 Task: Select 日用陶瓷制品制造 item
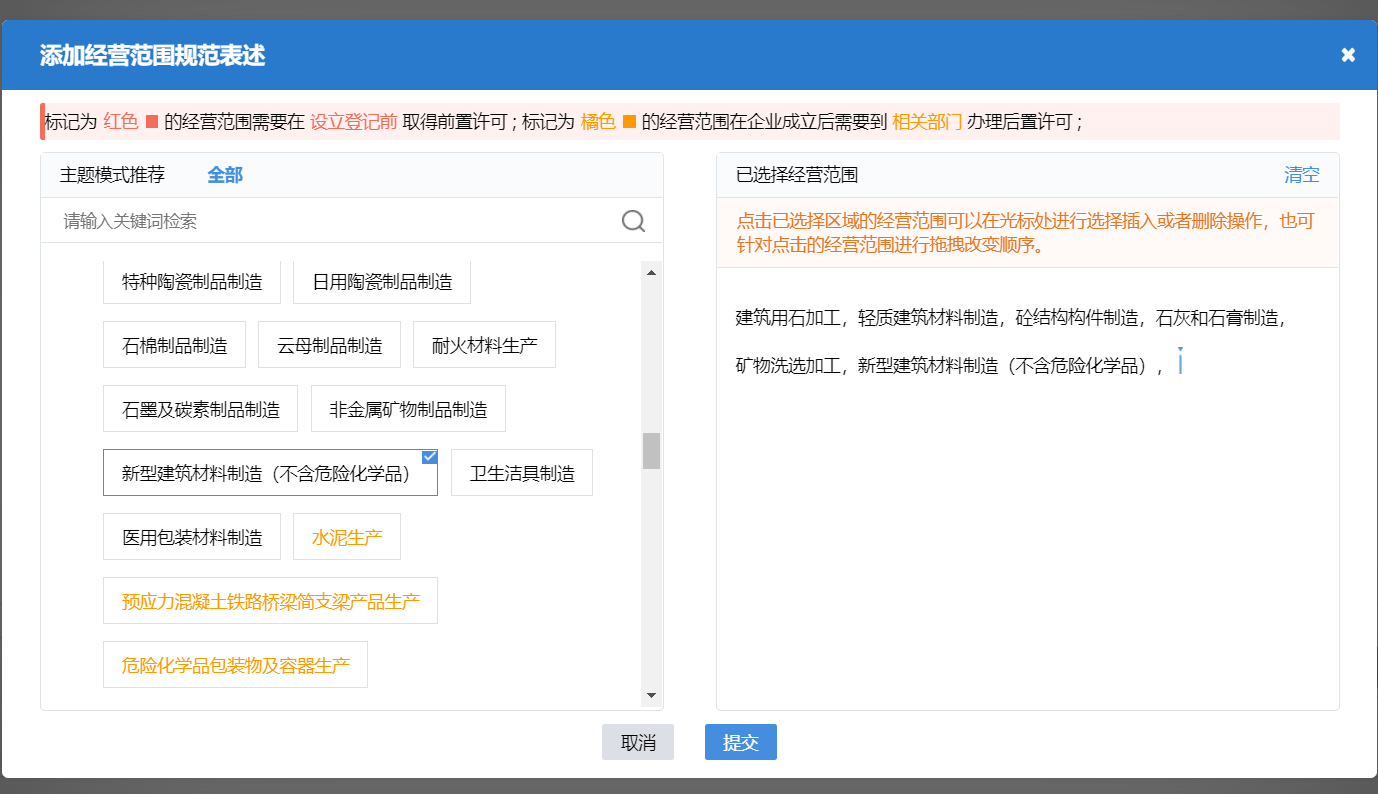381,281
